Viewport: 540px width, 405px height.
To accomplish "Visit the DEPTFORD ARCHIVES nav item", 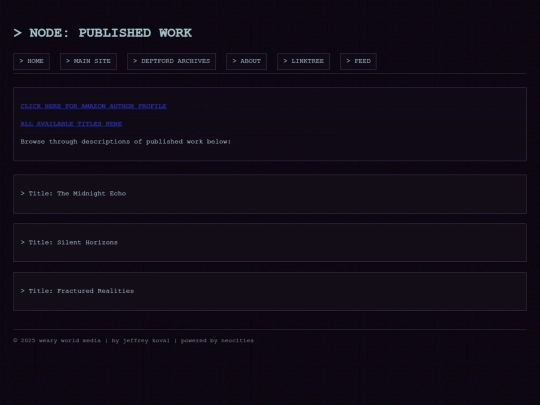I will 171,61.
